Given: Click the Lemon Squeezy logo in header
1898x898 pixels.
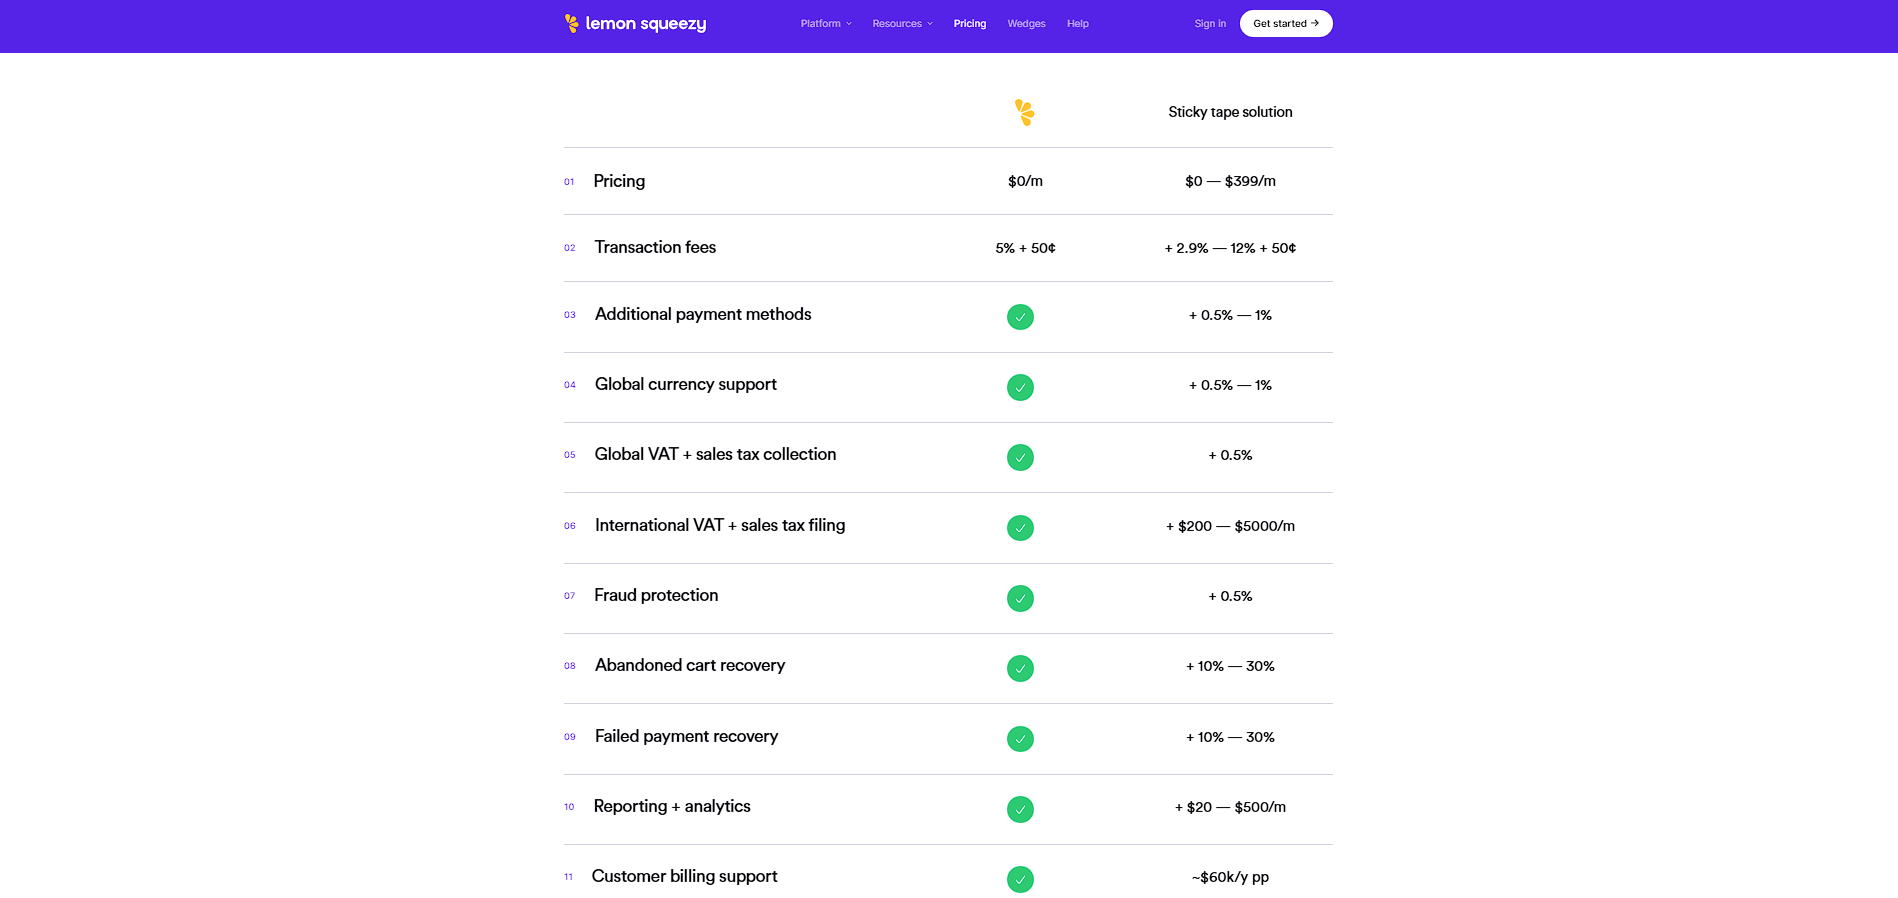Looking at the screenshot, I should tap(635, 23).
